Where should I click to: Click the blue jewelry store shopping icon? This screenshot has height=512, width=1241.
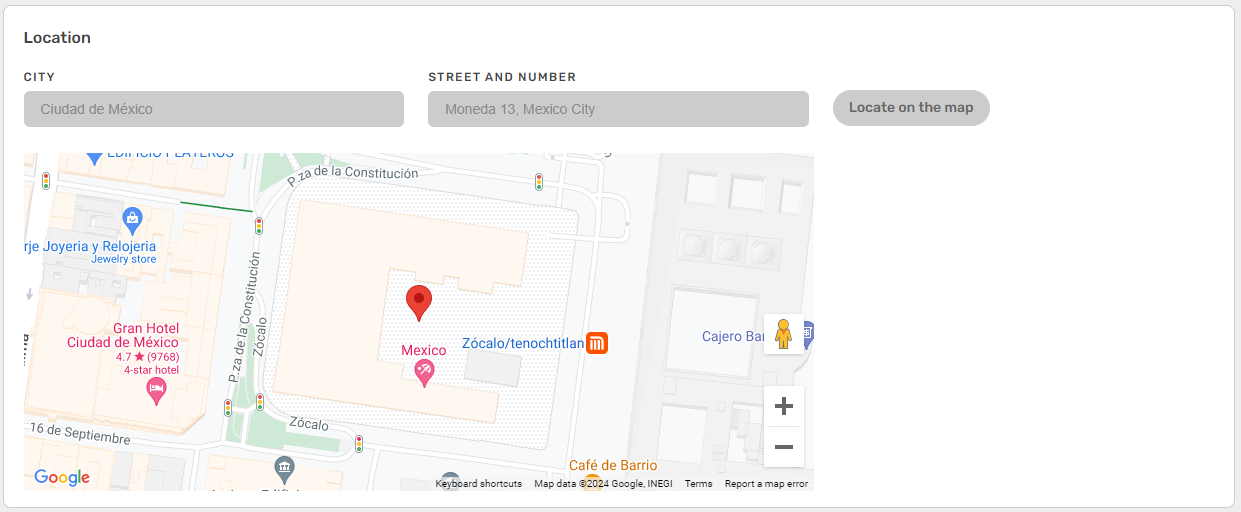[132, 217]
